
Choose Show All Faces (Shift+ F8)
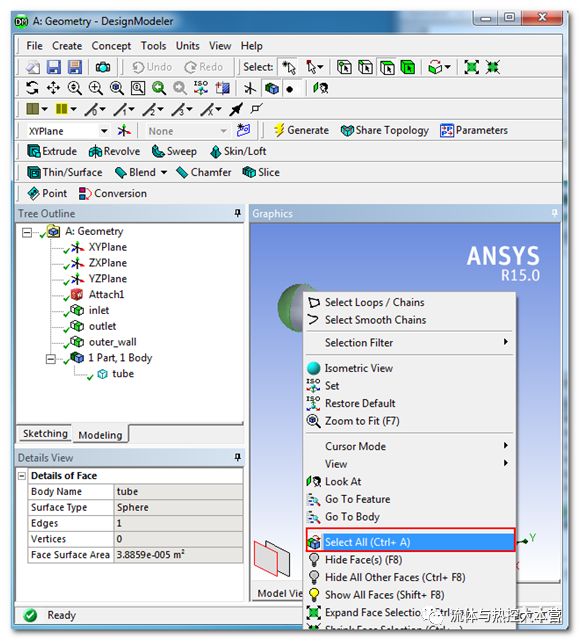[409, 595]
